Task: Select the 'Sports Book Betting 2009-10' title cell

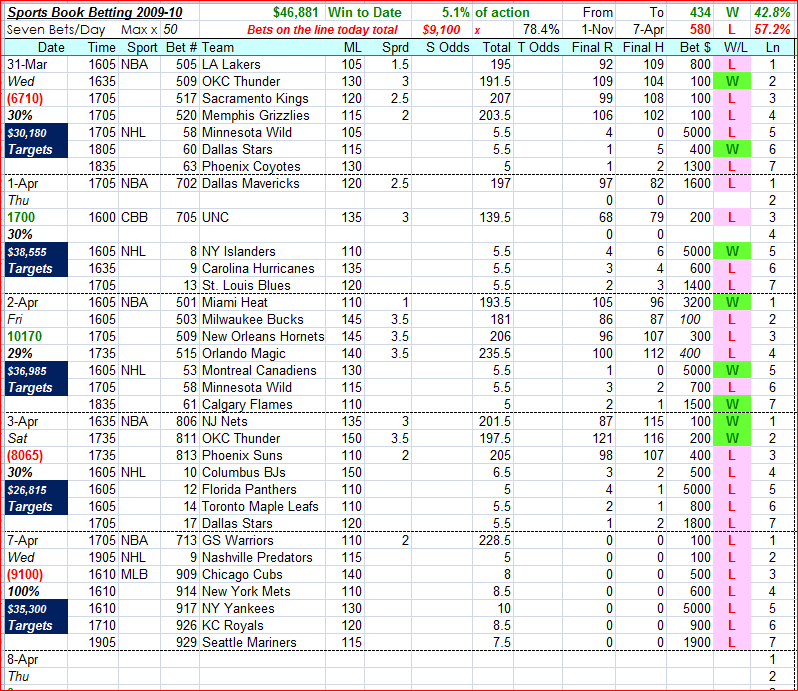Action: (x=95, y=12)
